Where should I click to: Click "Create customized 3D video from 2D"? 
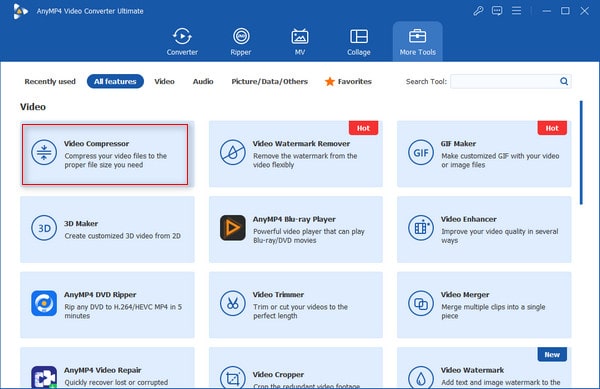[x=122, y=236]
